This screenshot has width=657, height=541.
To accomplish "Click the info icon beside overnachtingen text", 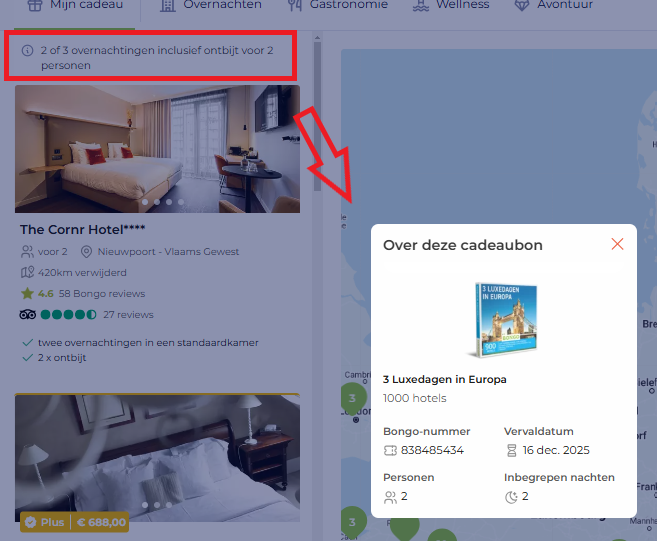I will pos(27,51).
